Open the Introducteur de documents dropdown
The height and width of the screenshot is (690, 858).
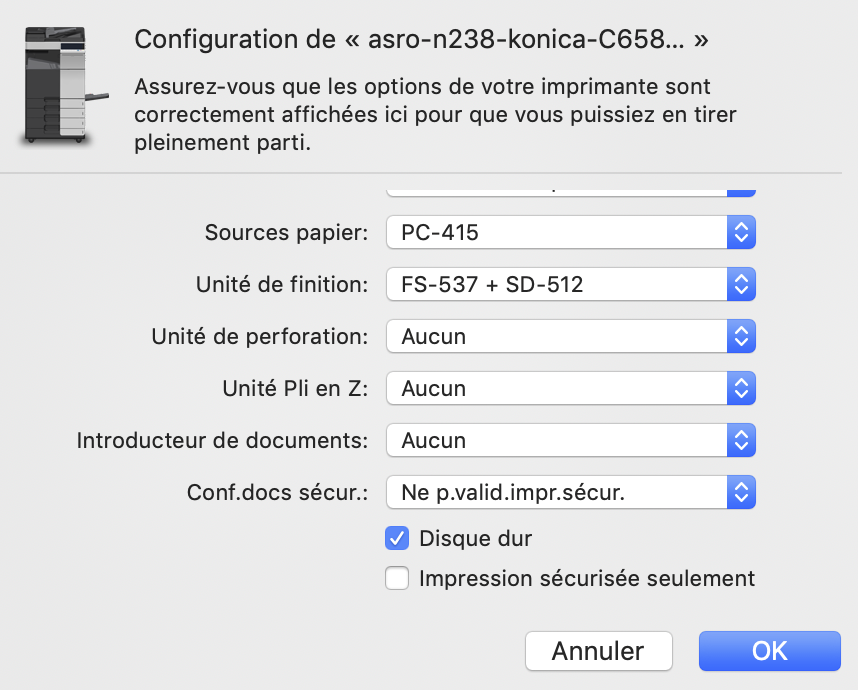(571, 440)
